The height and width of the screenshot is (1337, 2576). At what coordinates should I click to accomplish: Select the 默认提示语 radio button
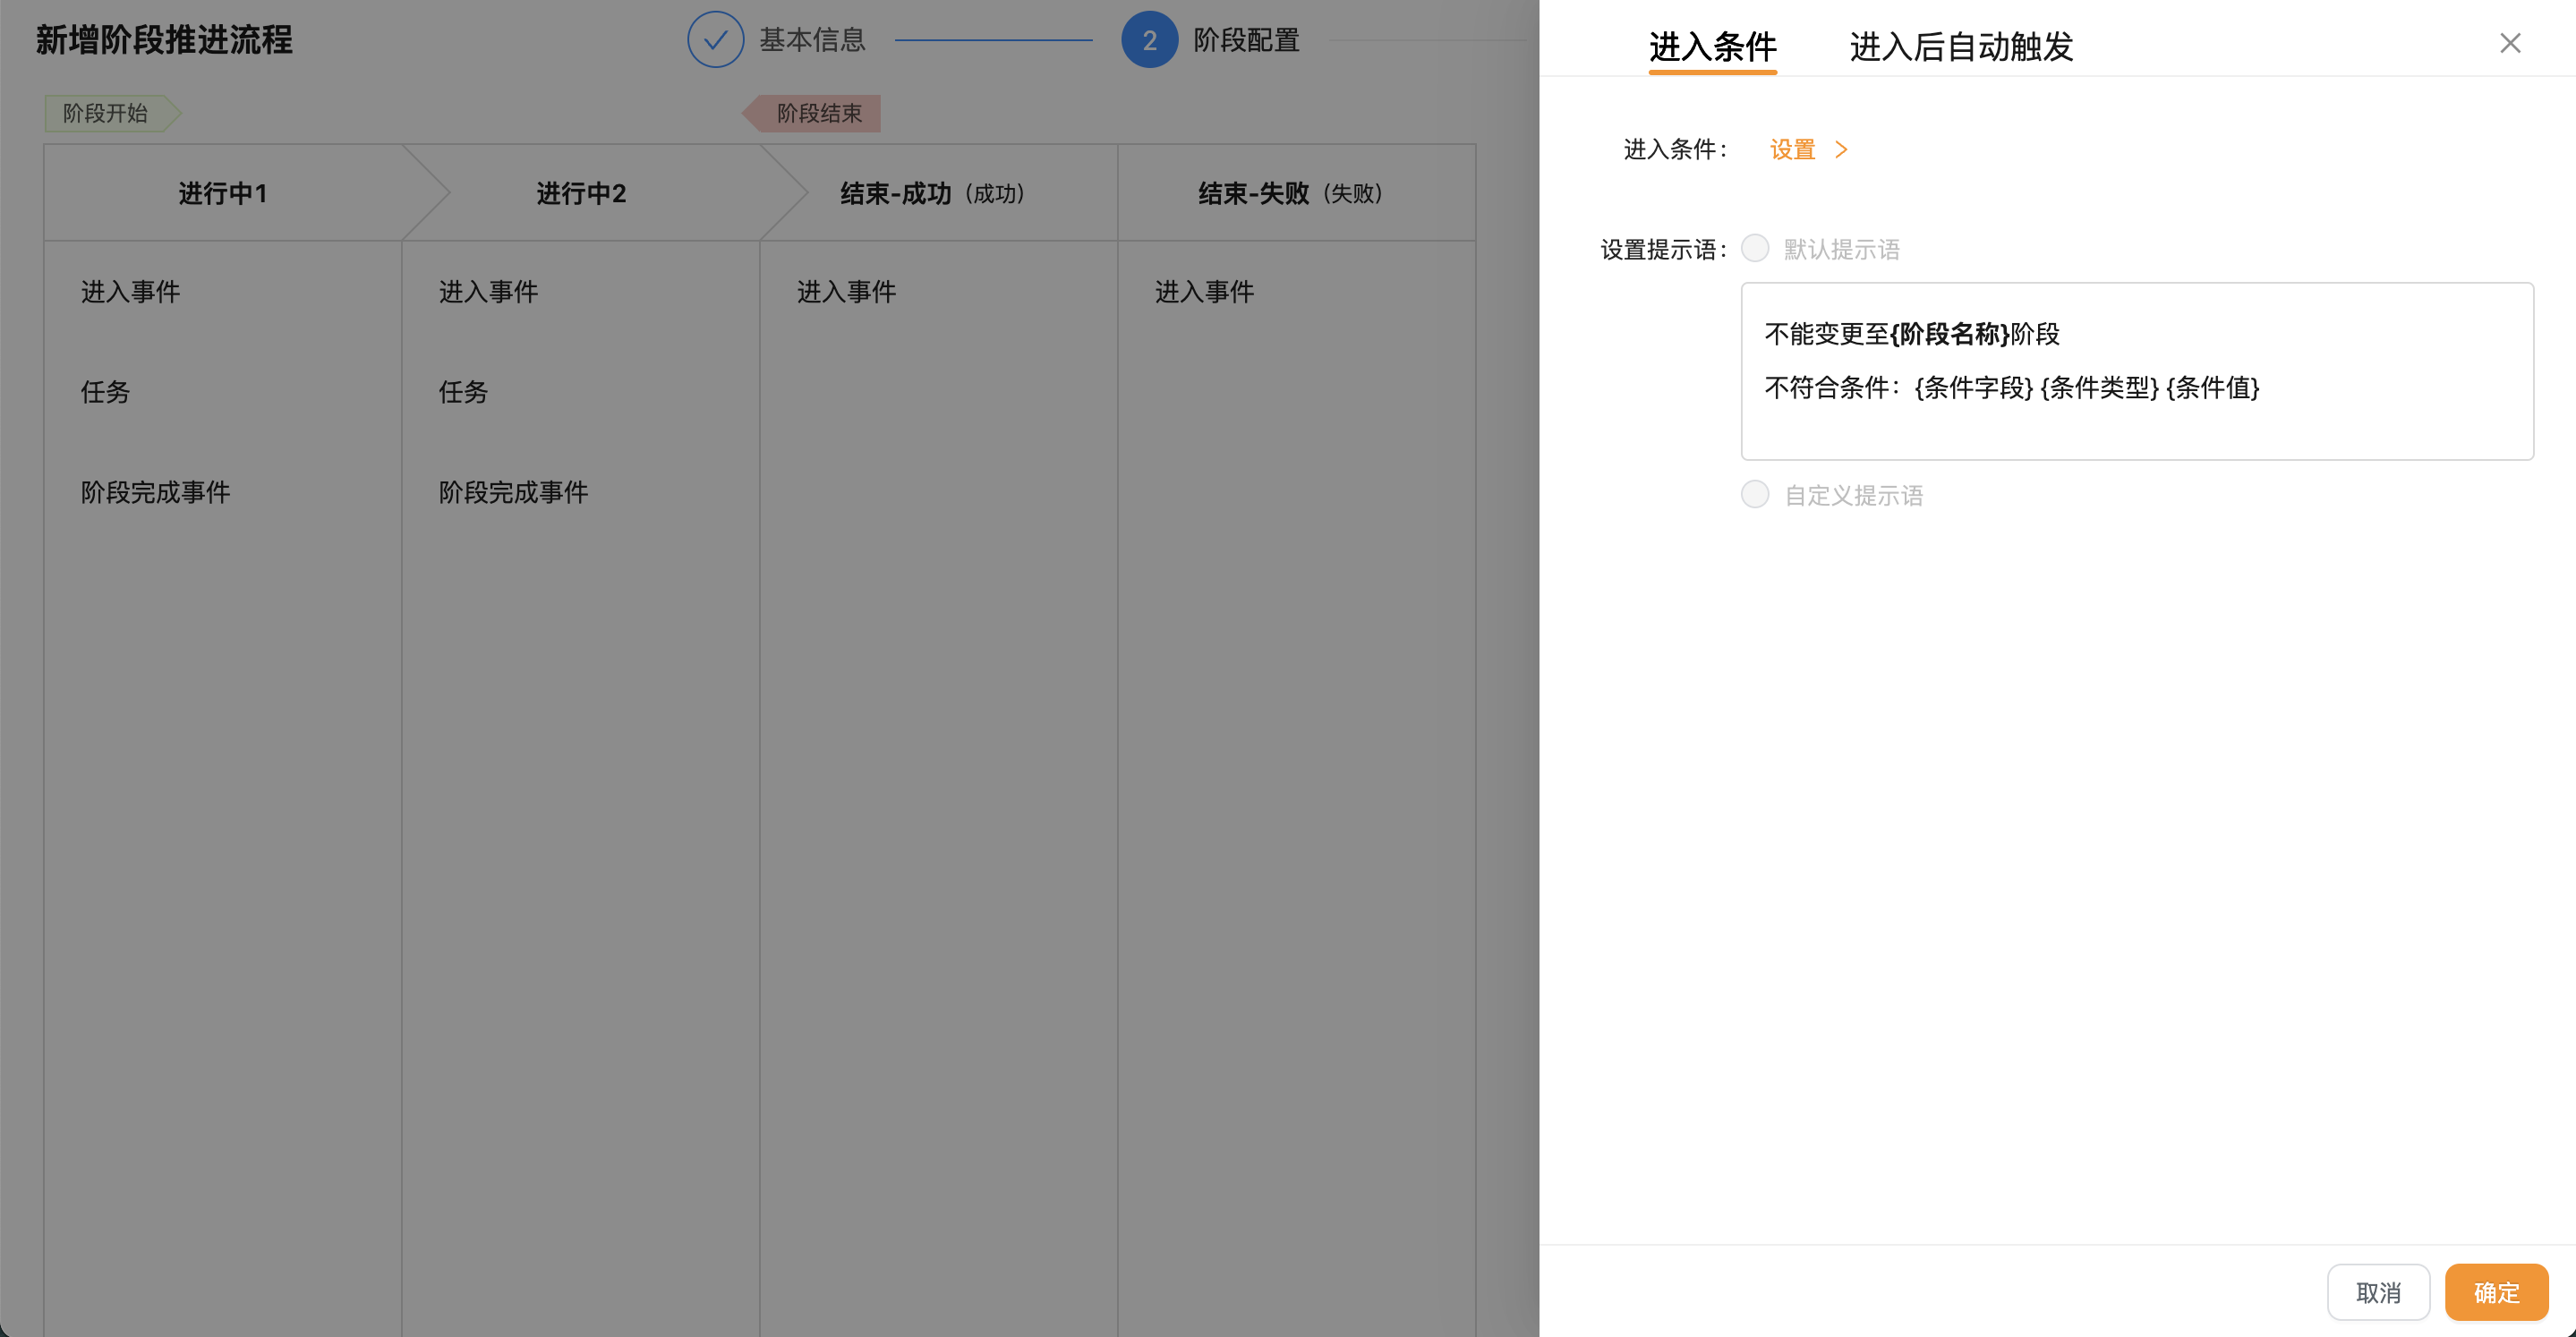[1755, 248]
